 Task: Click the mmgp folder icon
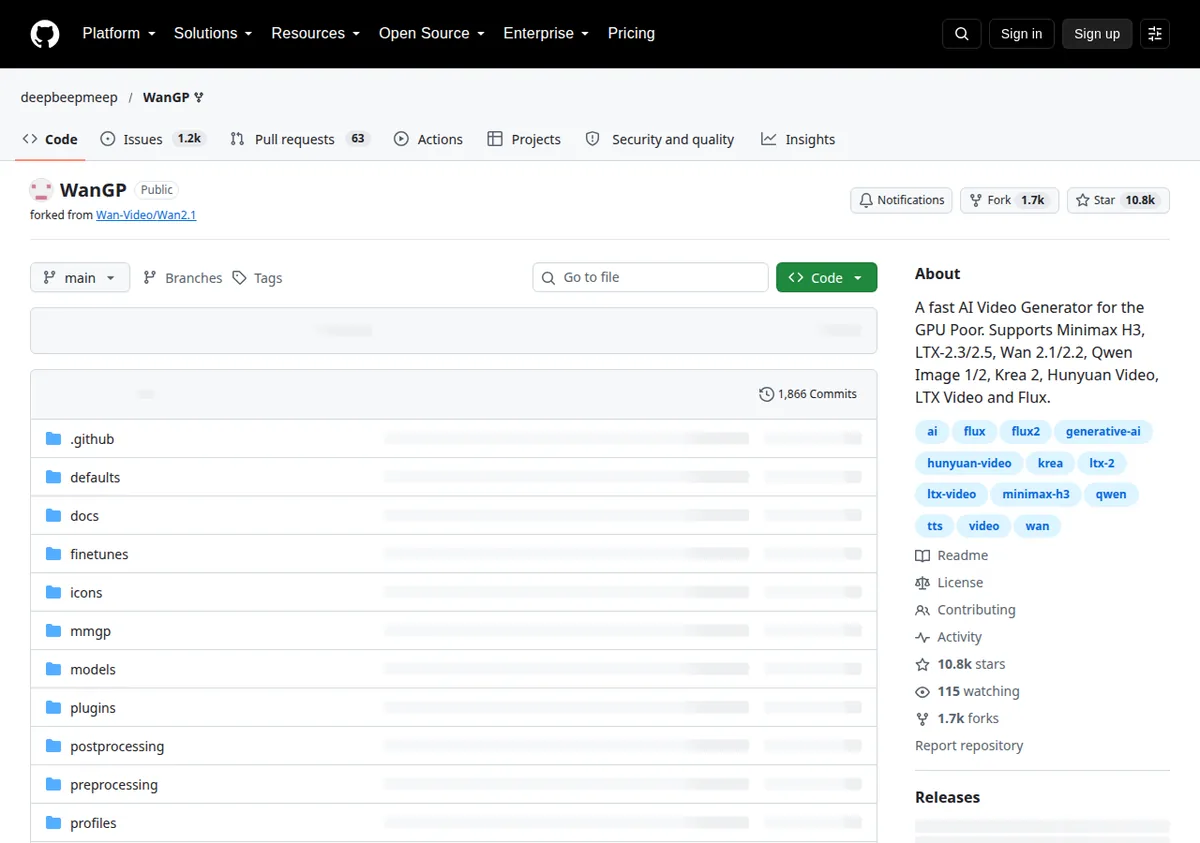[x=54, y=631]
